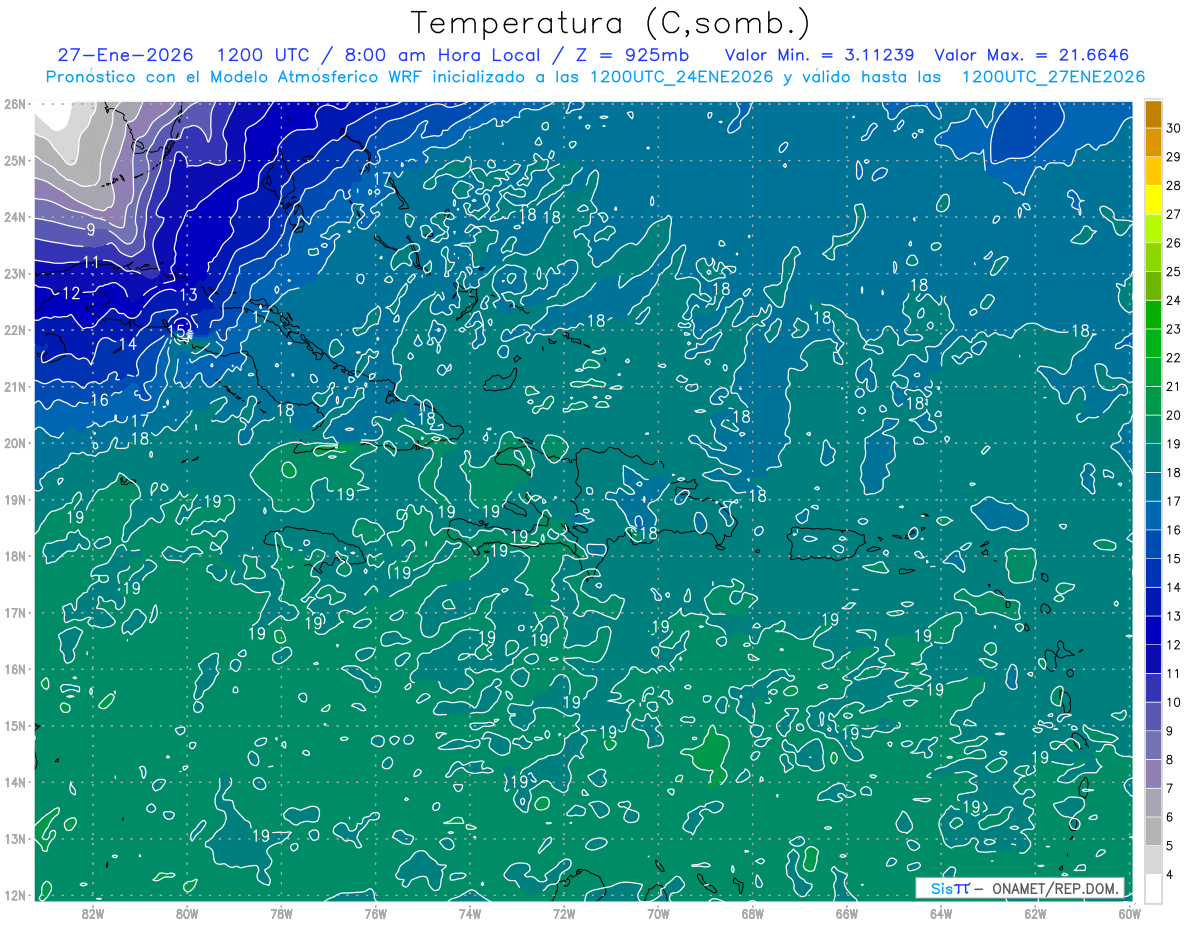Viewport: 1200px width, 927px height.
Task: Click the '68W' longitude label
Action: point(752,913)
